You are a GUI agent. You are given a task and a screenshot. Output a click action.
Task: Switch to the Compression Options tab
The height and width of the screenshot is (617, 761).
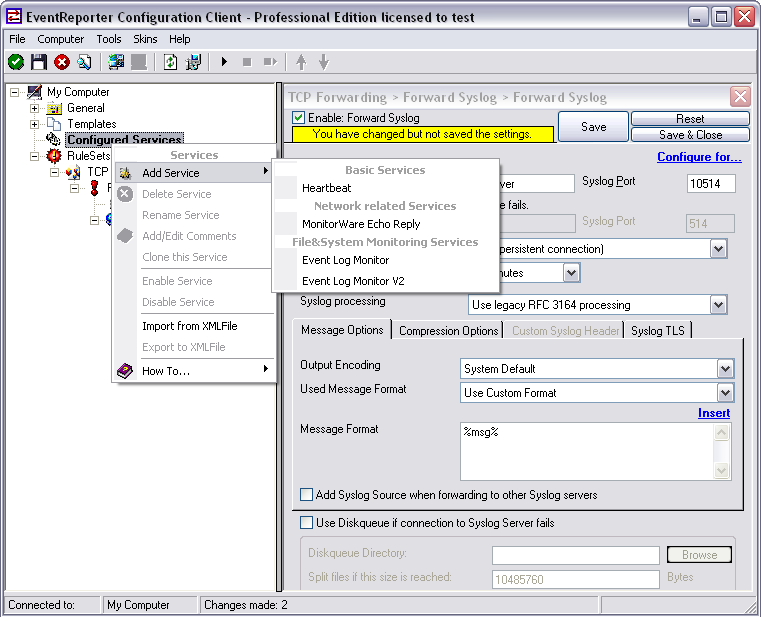pyautogui.click(x=448, y=331)
